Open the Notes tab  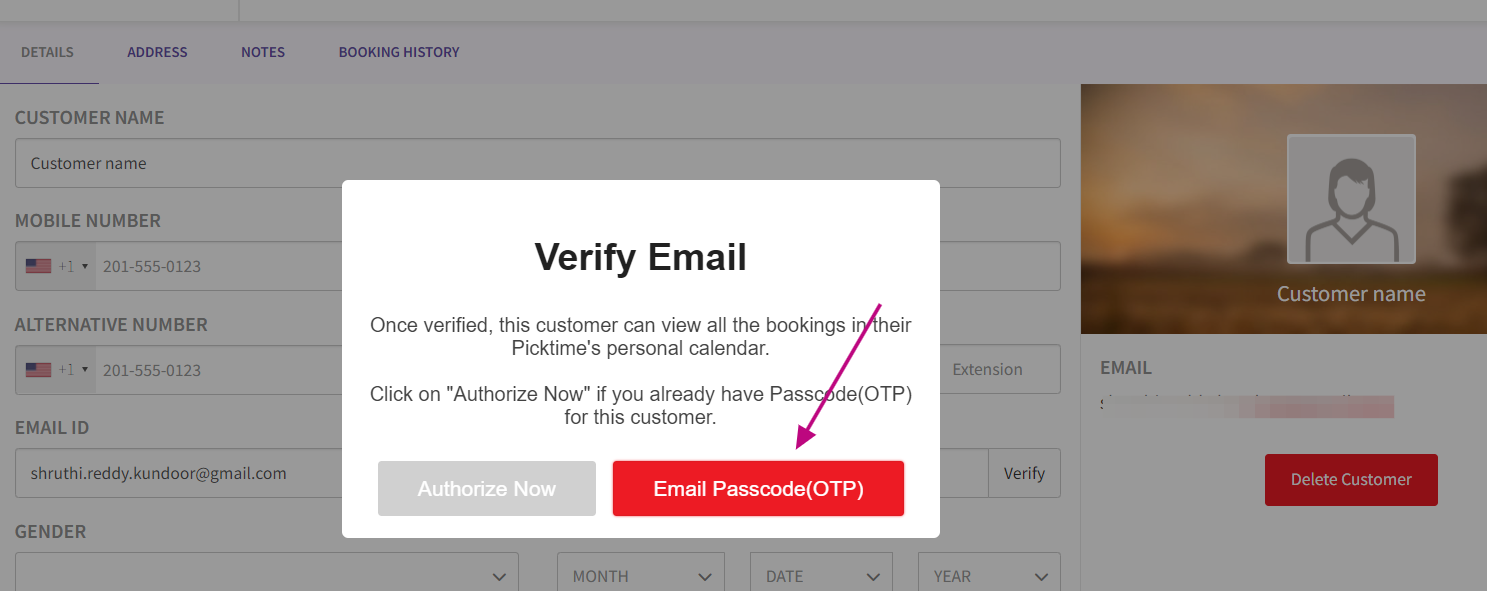click(x=263, y=52)
